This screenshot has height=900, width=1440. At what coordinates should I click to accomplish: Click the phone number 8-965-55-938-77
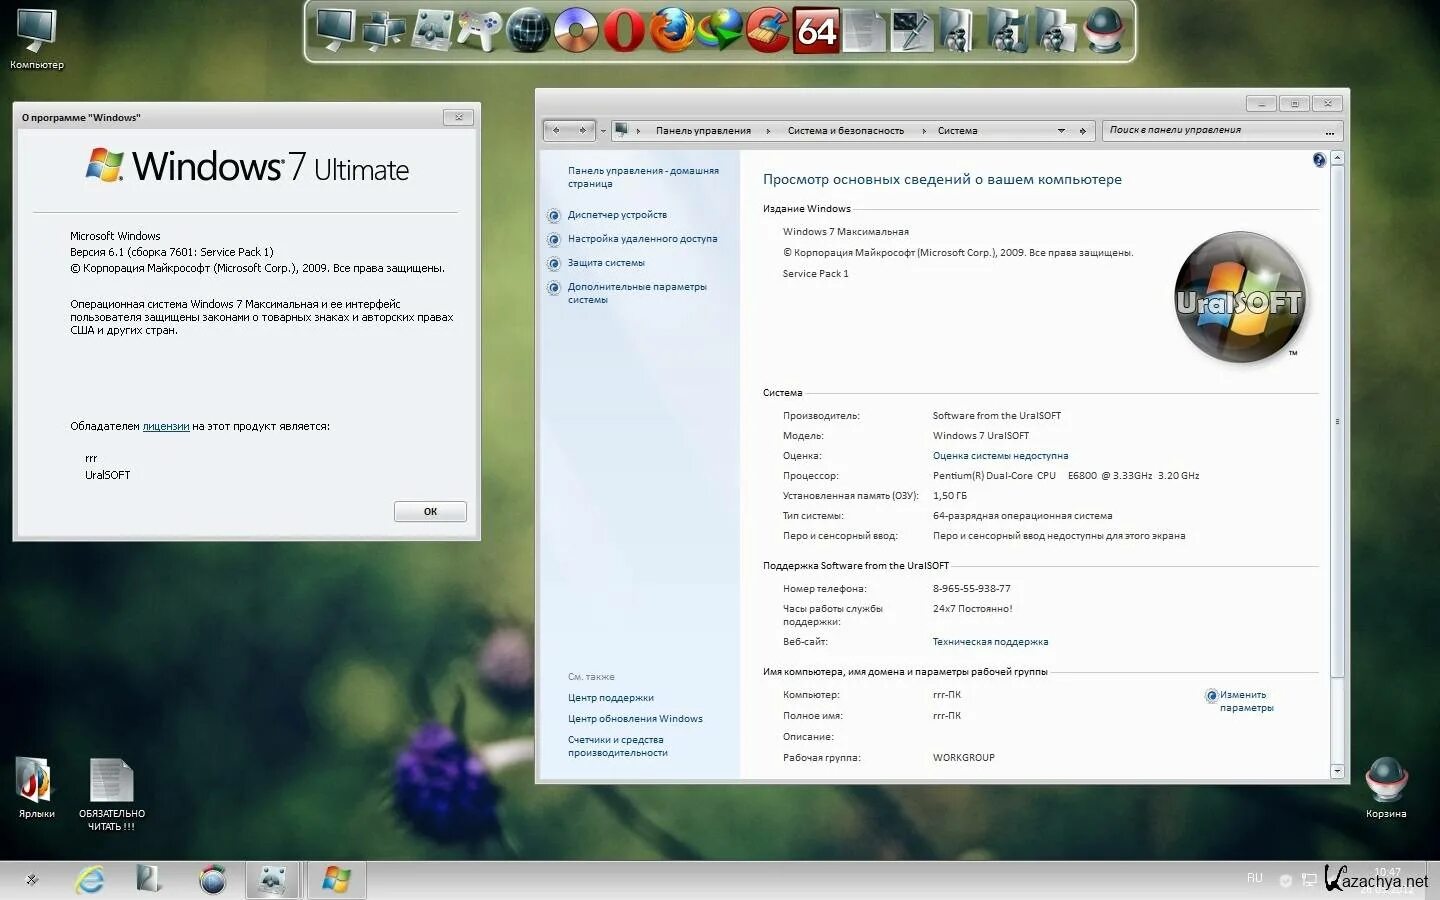tap(971, 589)
